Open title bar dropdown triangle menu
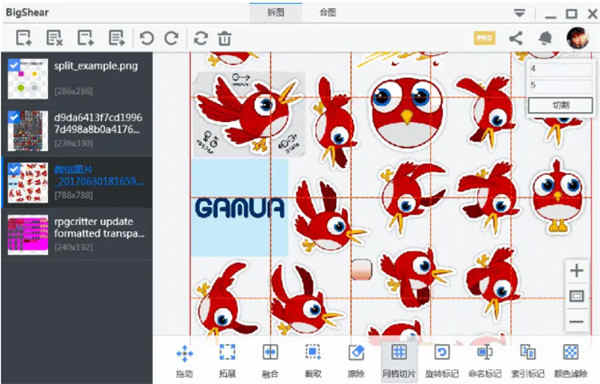Screen dimensions: 600x384 click(519, 13)
